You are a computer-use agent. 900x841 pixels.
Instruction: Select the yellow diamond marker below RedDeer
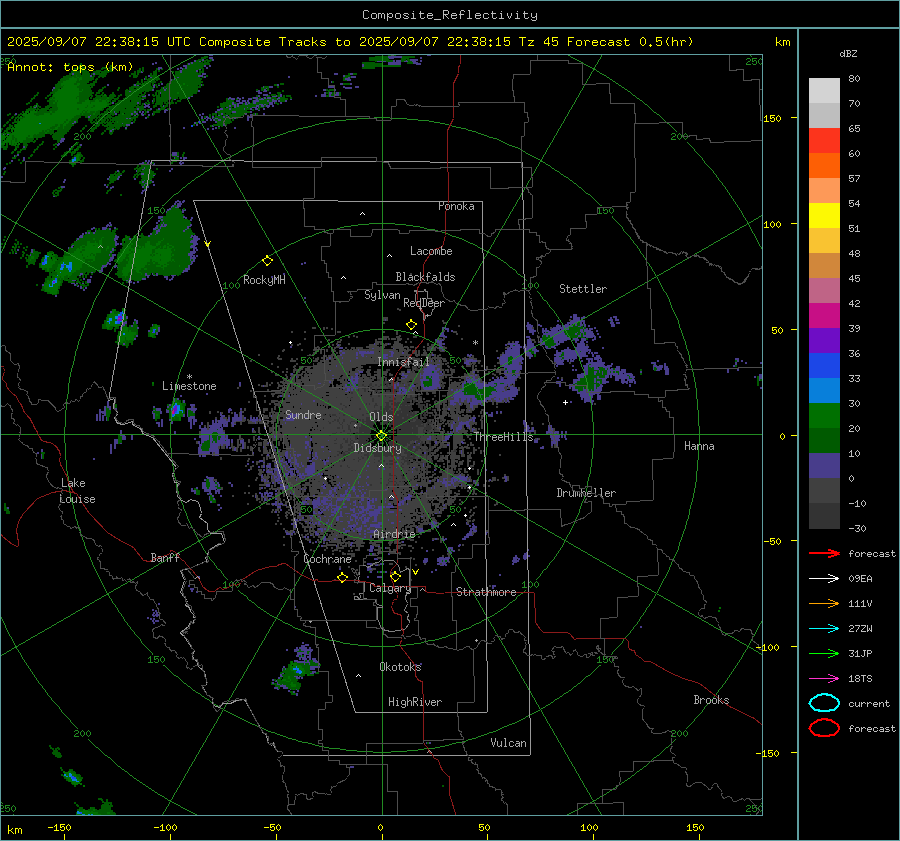(411, 325)
